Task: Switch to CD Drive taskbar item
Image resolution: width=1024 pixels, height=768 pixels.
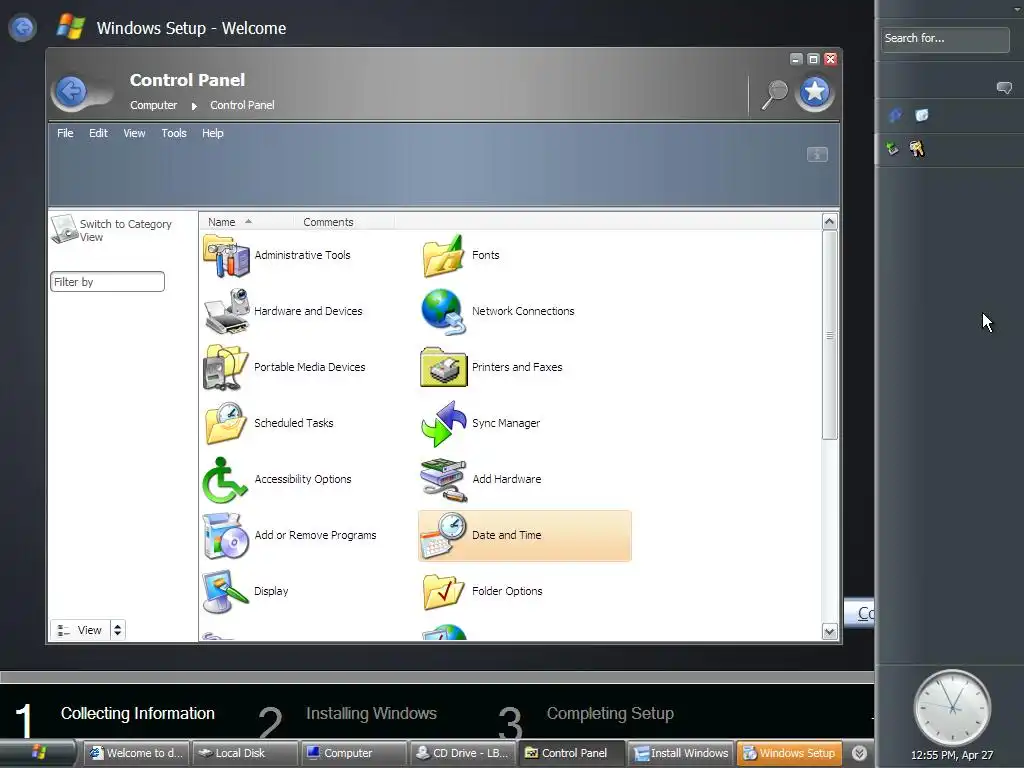Action: (462, 753)
